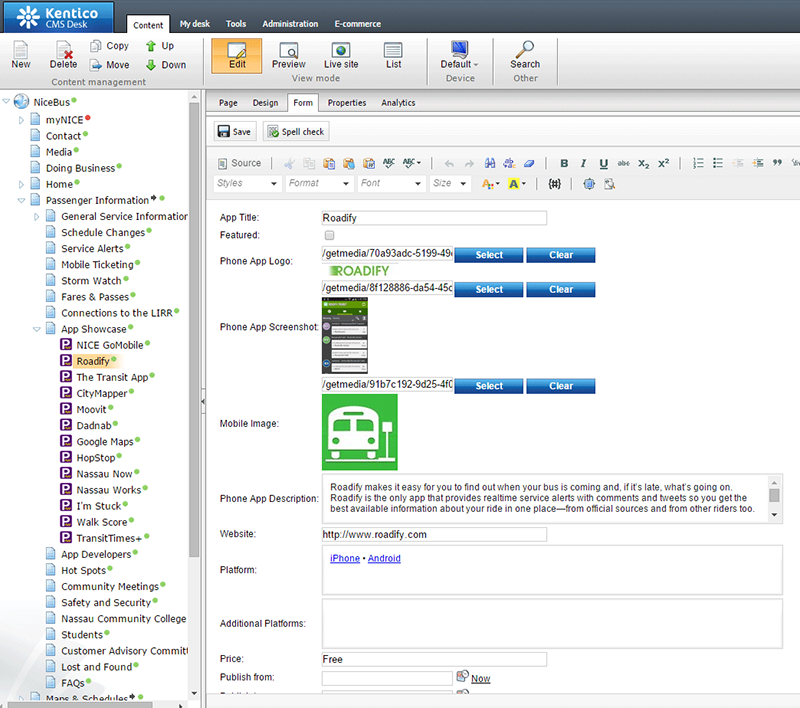
Task: Open the Search tool
Action: tap(525, 56)
